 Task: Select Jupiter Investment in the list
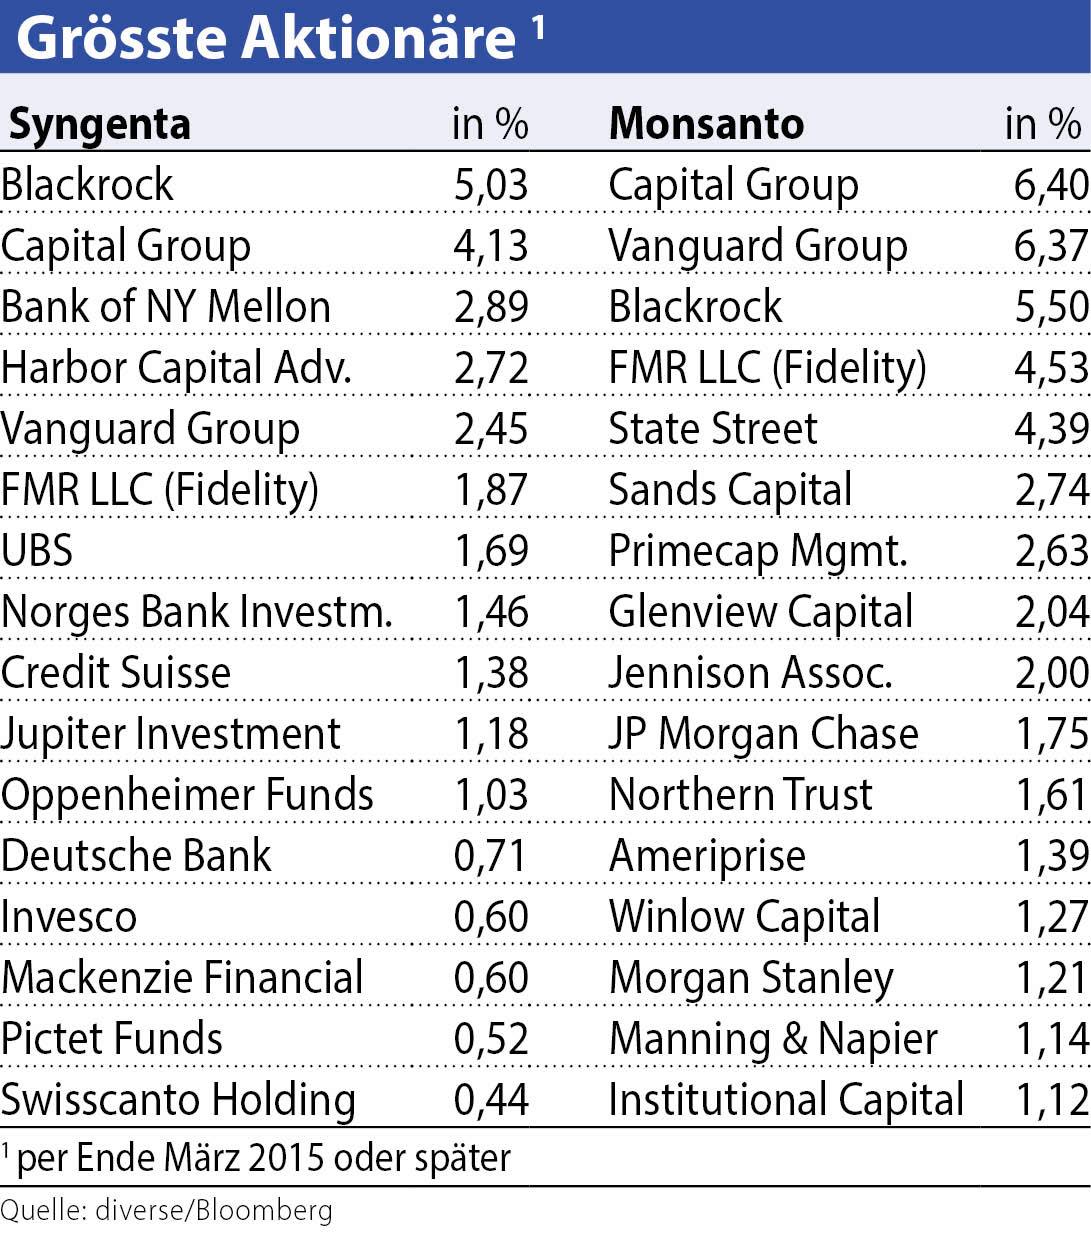coord(171,734)
